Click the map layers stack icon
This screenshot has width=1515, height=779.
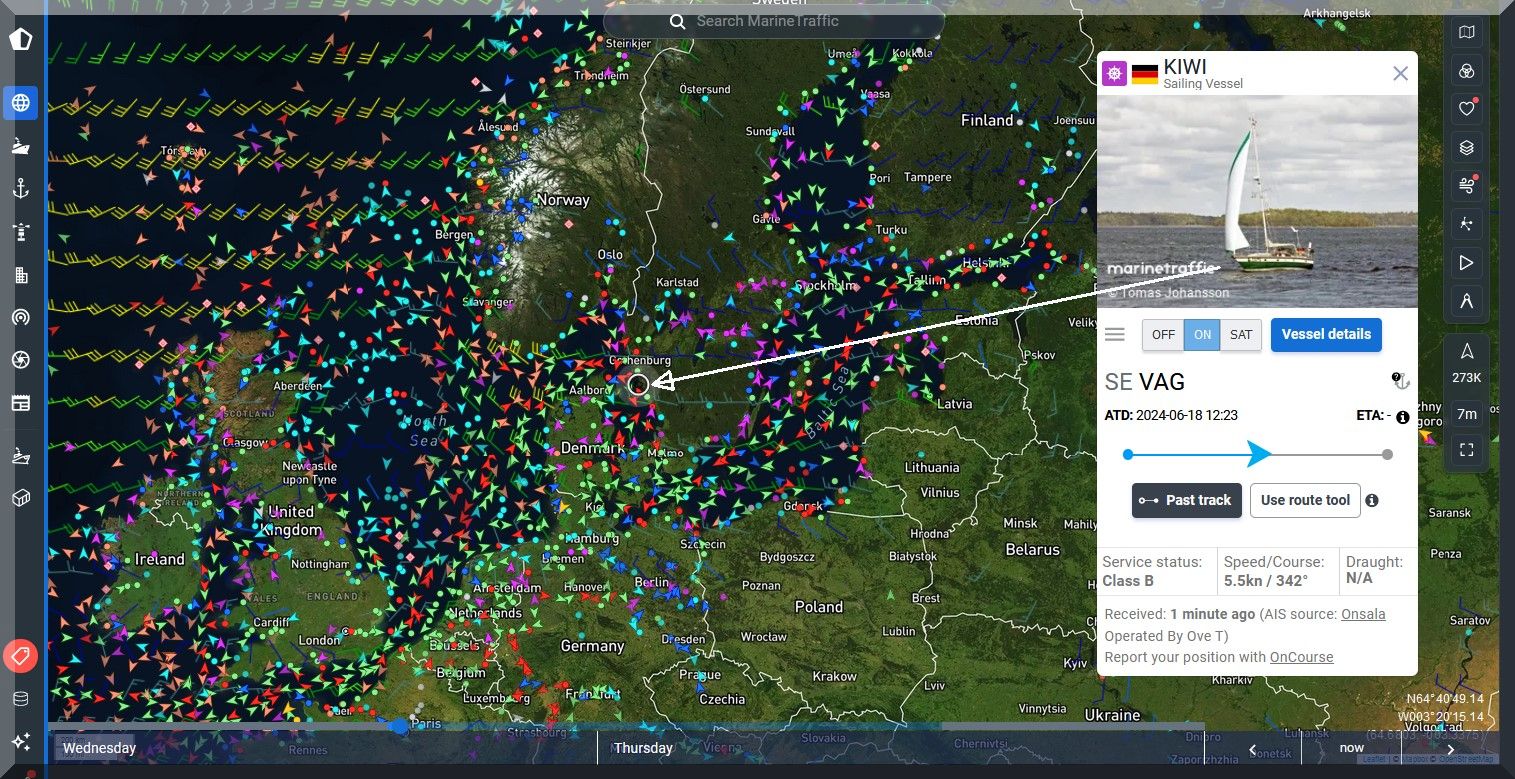1466,148
